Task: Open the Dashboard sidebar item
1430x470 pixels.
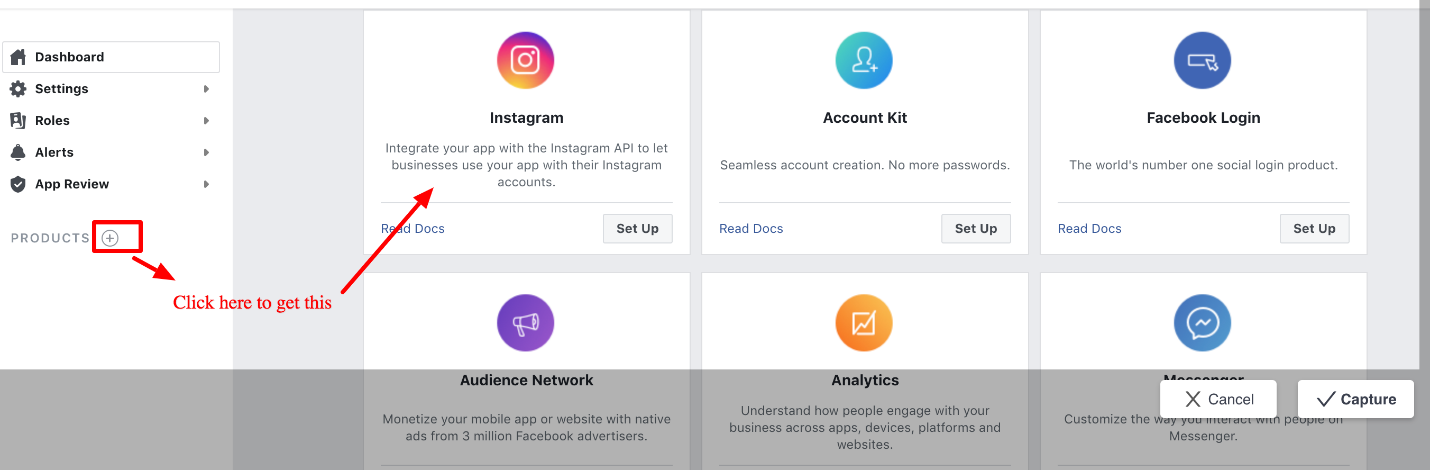Action: (111, 57)
